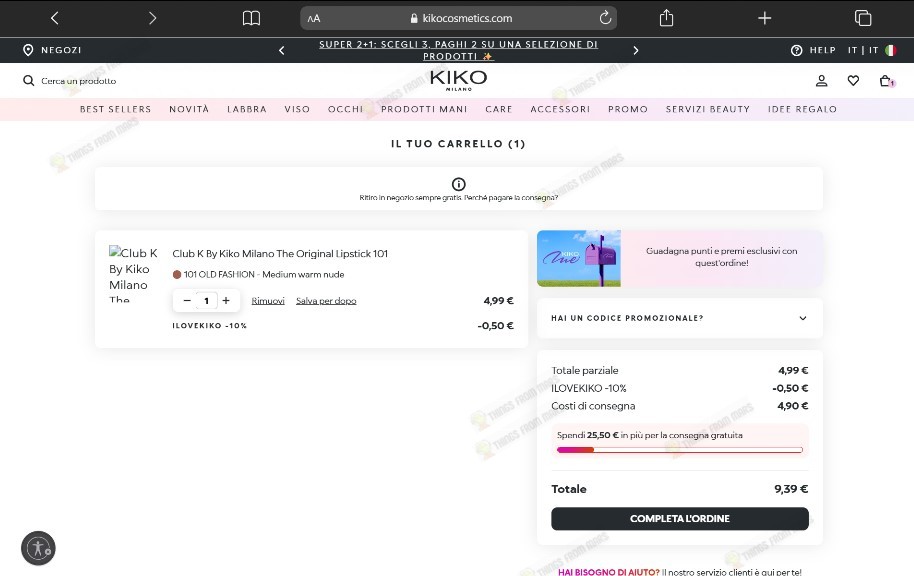This screenshot has height=576, width=914.
Task: Open the user account profile icon
Action: pyautogui.click(x=821, y=80)
